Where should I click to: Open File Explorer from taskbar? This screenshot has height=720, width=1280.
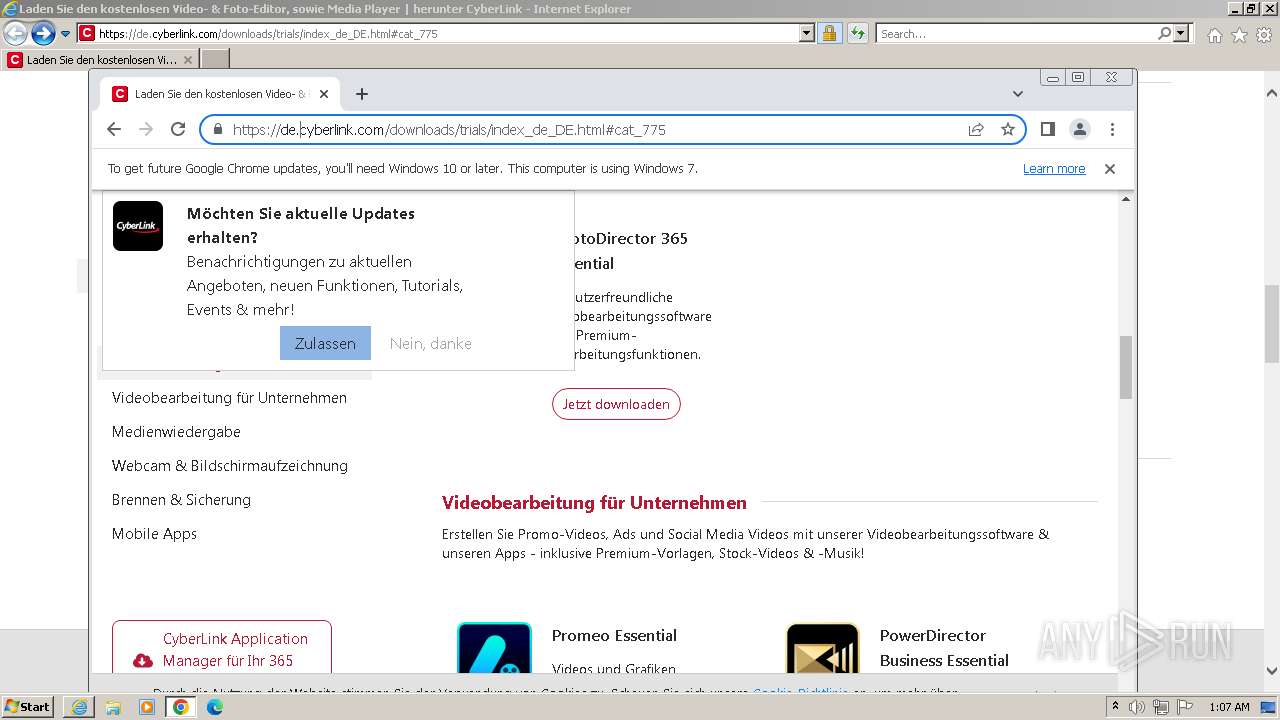113,707
